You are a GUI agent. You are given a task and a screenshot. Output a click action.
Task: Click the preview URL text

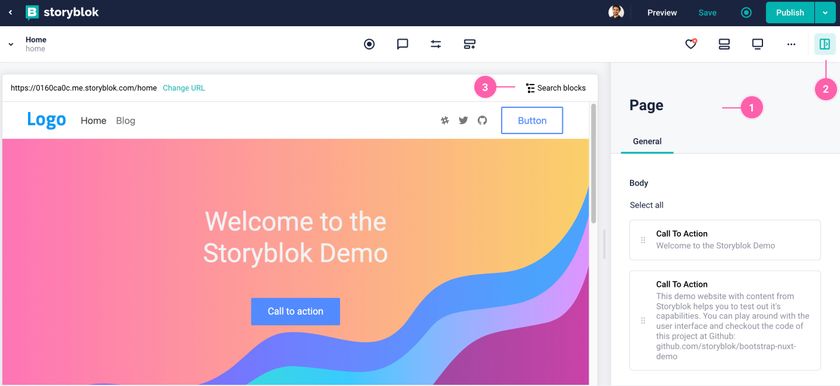84,88
